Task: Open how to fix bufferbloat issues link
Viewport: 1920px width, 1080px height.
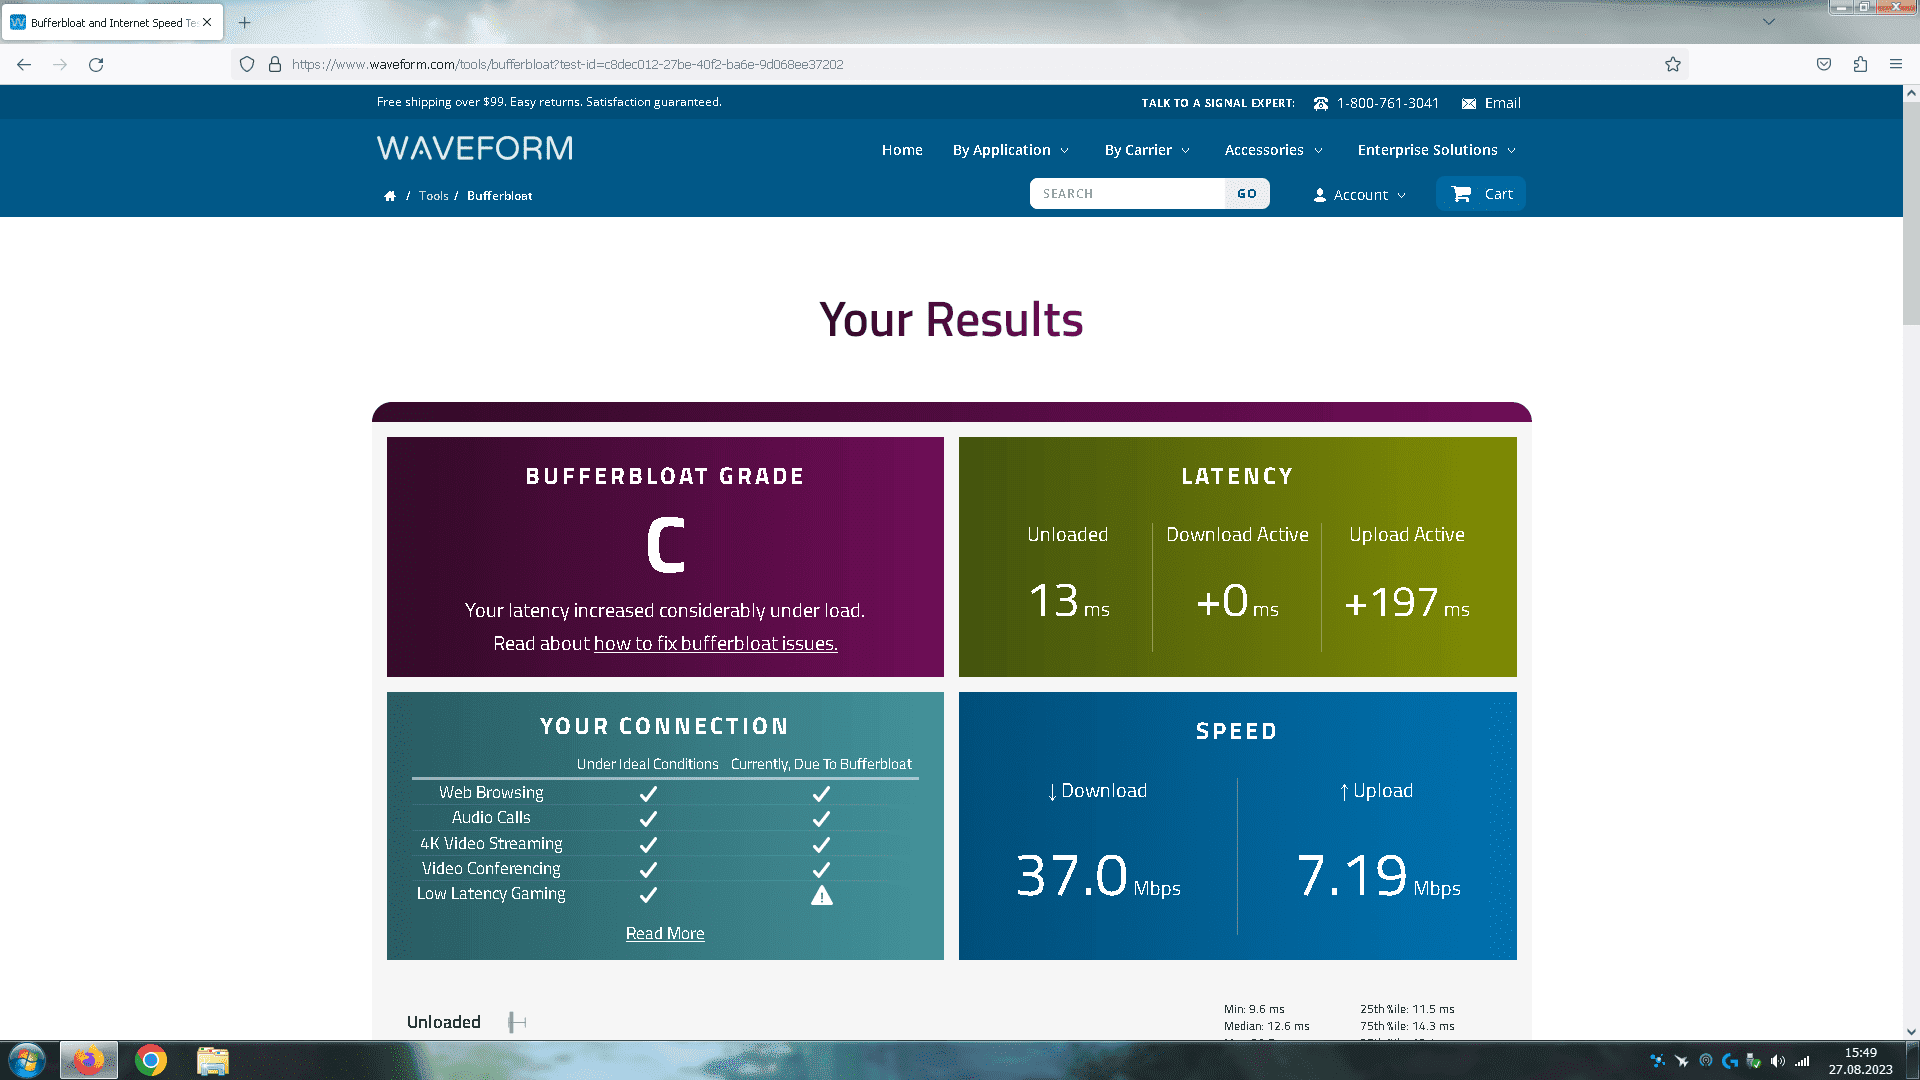Action: pyautogui.click(x=715, y=644)
